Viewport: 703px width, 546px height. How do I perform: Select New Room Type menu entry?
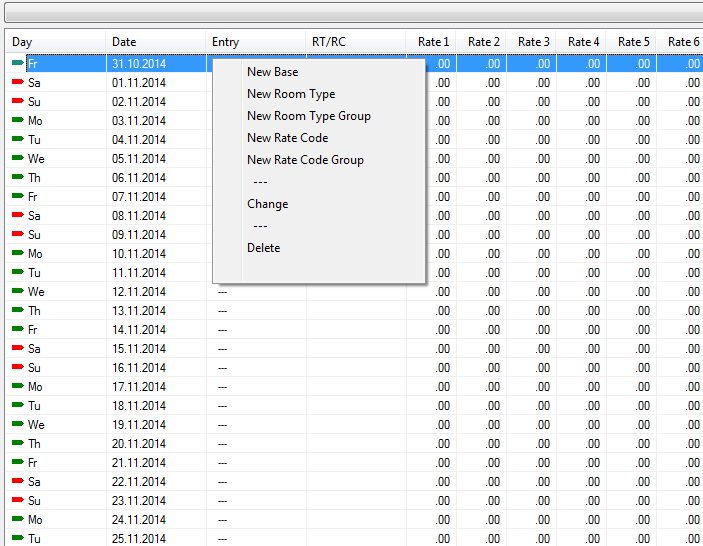291,94
